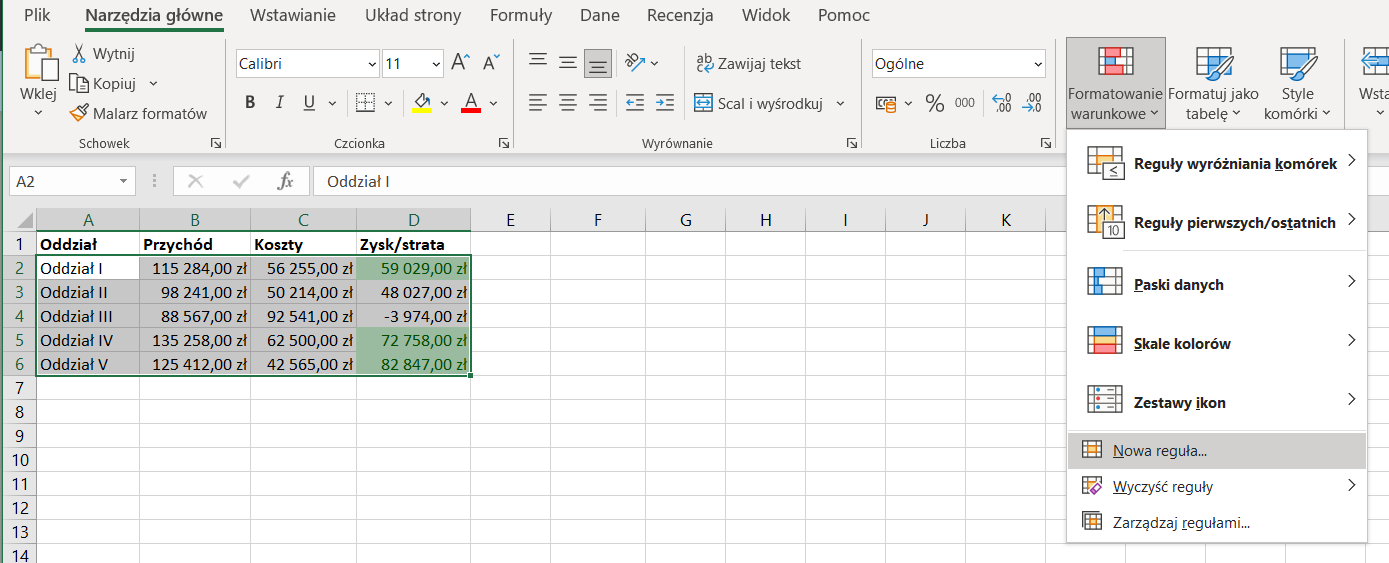Switch to Widok tab
Viewport: 1389px width, 563px height.
(x=766, y=15)
